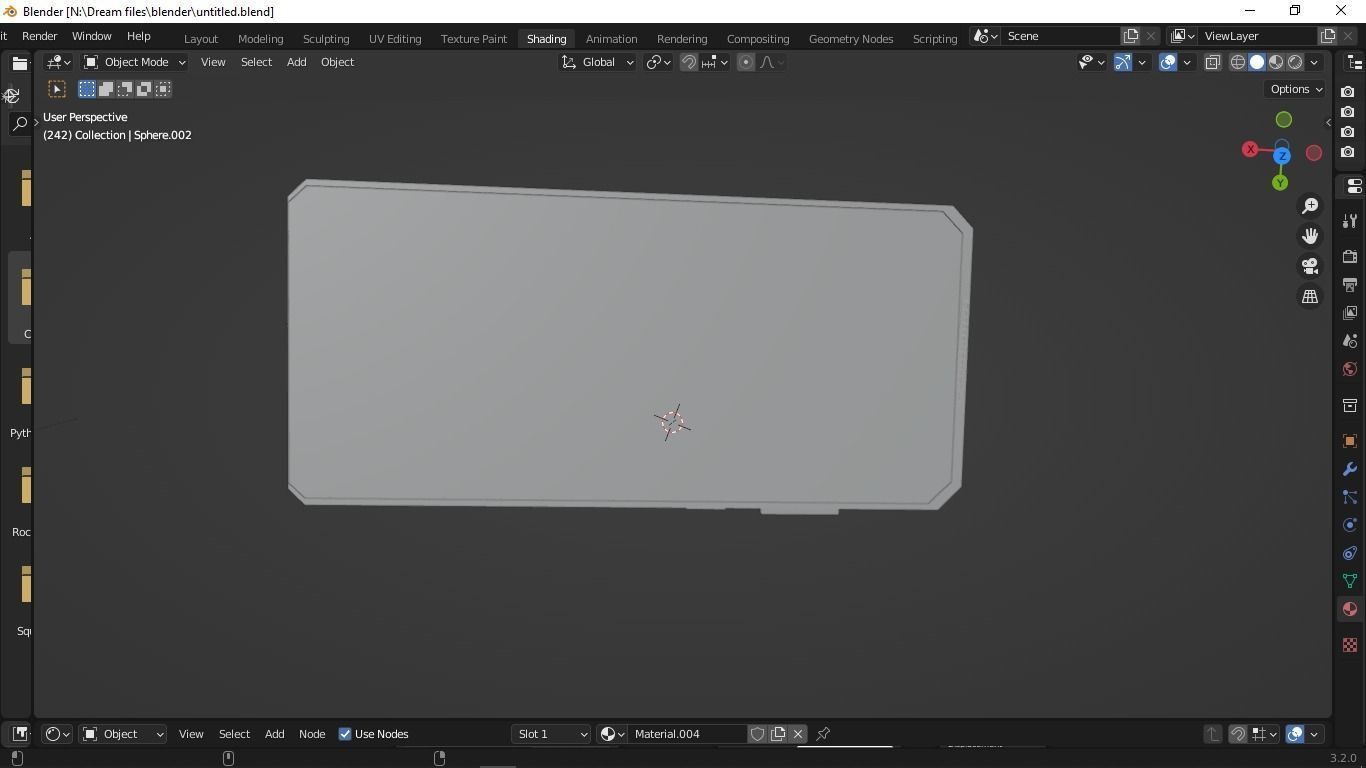Click the select tool tweak icon
Viewport: 1366px width, 768px height.
click(x=57, y=89)
